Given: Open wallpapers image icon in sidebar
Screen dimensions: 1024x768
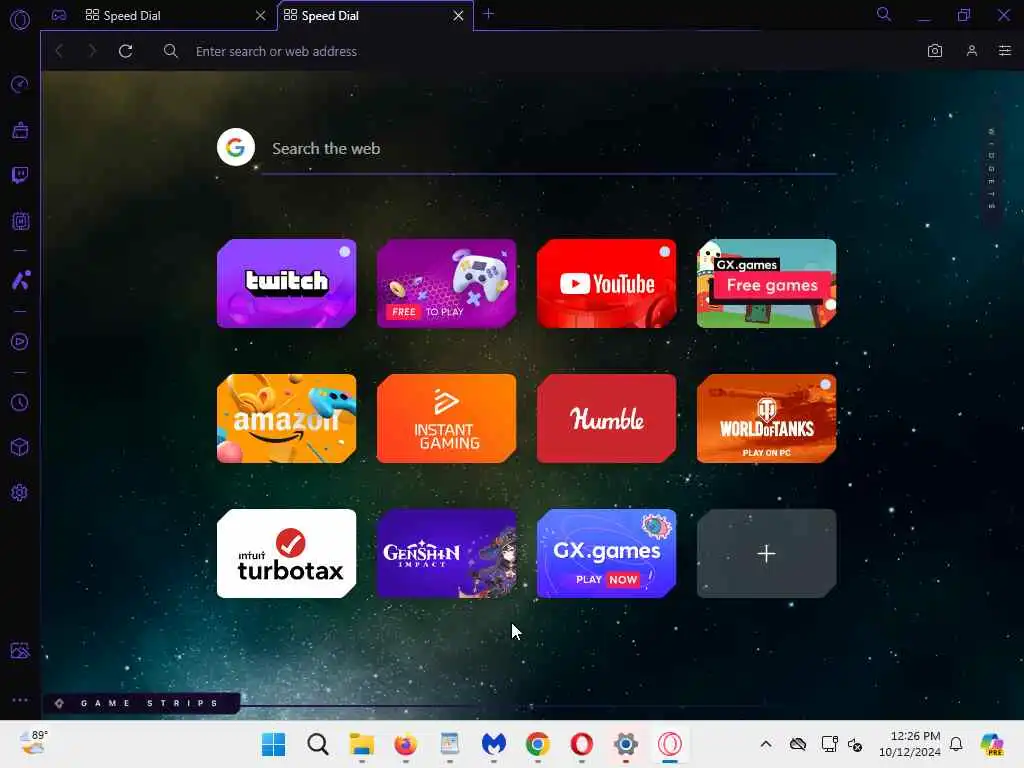Looking at the screenshot, I should (20, 650).
